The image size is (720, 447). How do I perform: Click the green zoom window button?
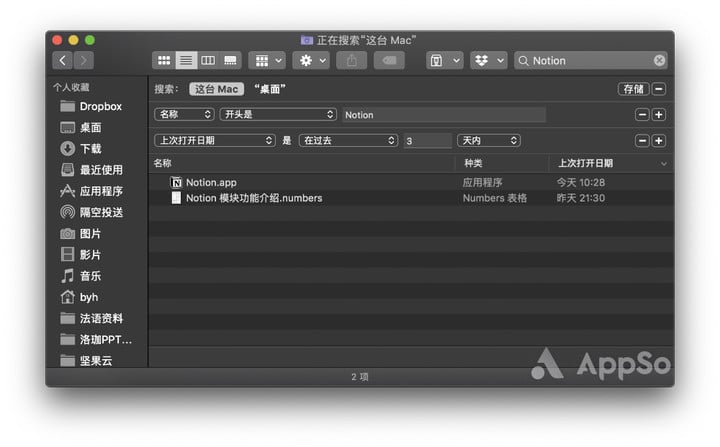point(90,40)
